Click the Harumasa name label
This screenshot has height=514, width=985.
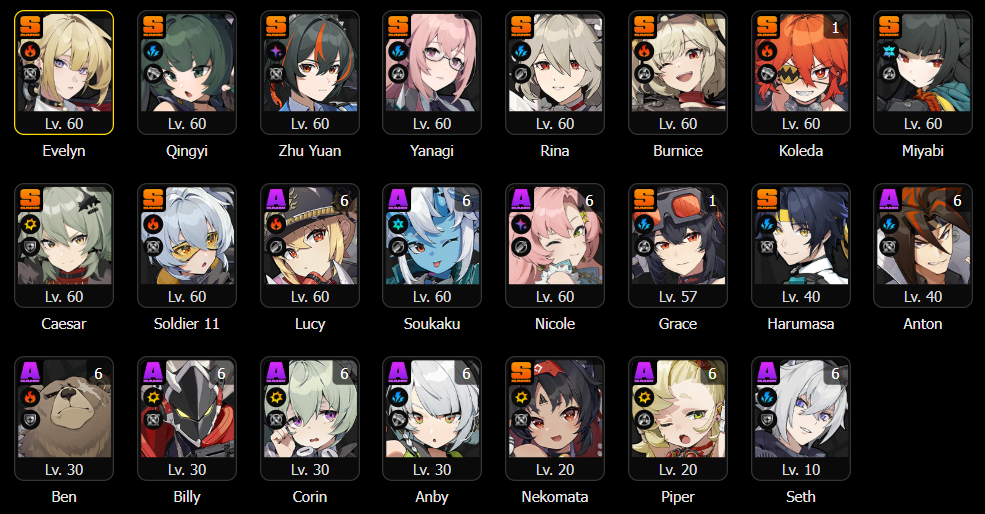point(800,324)
